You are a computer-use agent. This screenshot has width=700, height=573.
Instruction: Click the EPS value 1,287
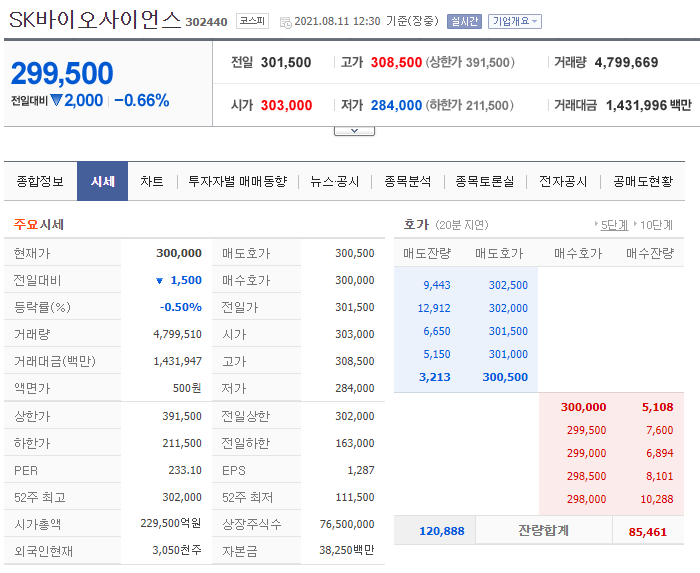361,470
